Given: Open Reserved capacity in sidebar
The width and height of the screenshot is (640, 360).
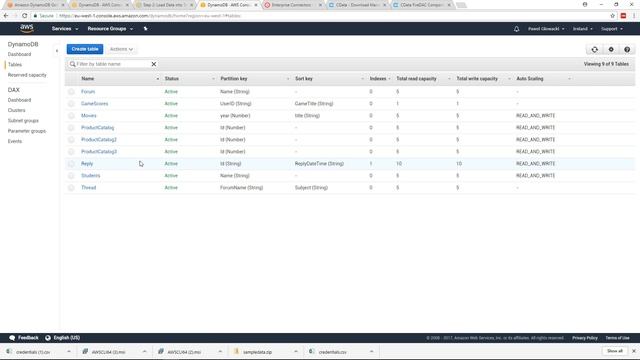Looking at the screenshot, I should [x=27, y=75].
